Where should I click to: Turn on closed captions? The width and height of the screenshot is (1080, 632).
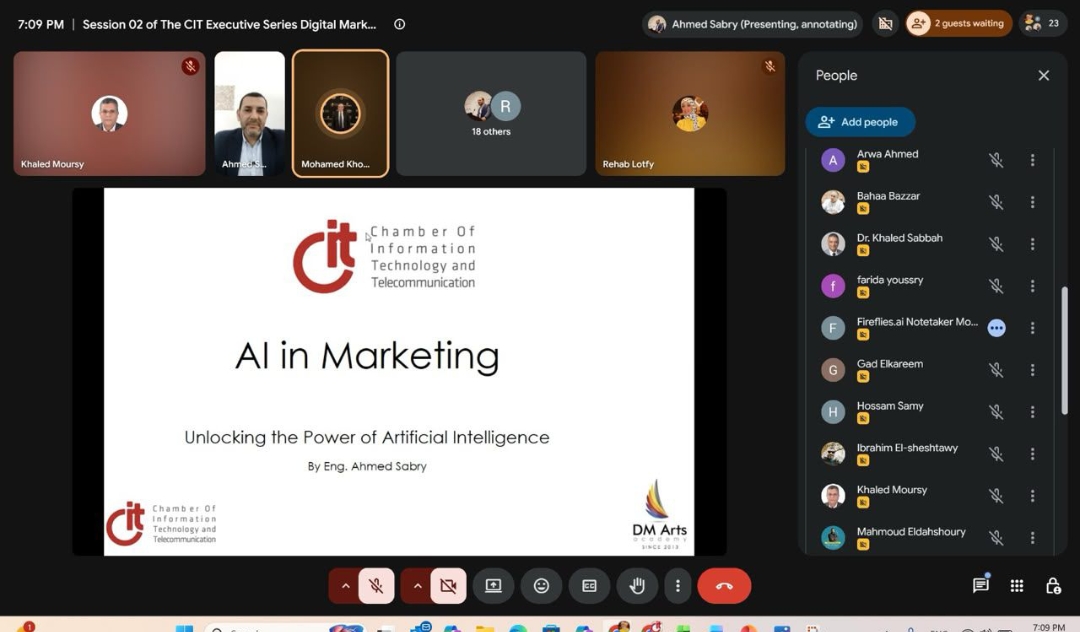coord(590,586)
